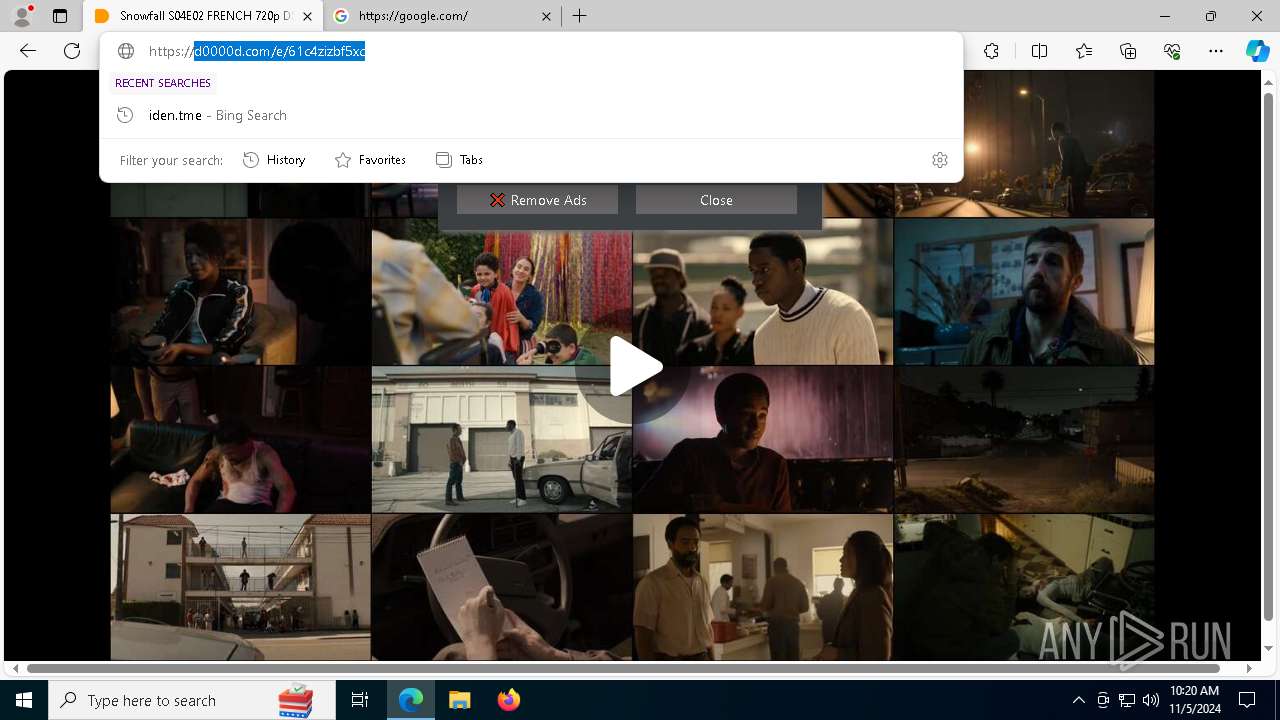This screenshot has width=1280, height=720.
Task: Open the tab actions menu icon
Action: [x=60, y=16]
